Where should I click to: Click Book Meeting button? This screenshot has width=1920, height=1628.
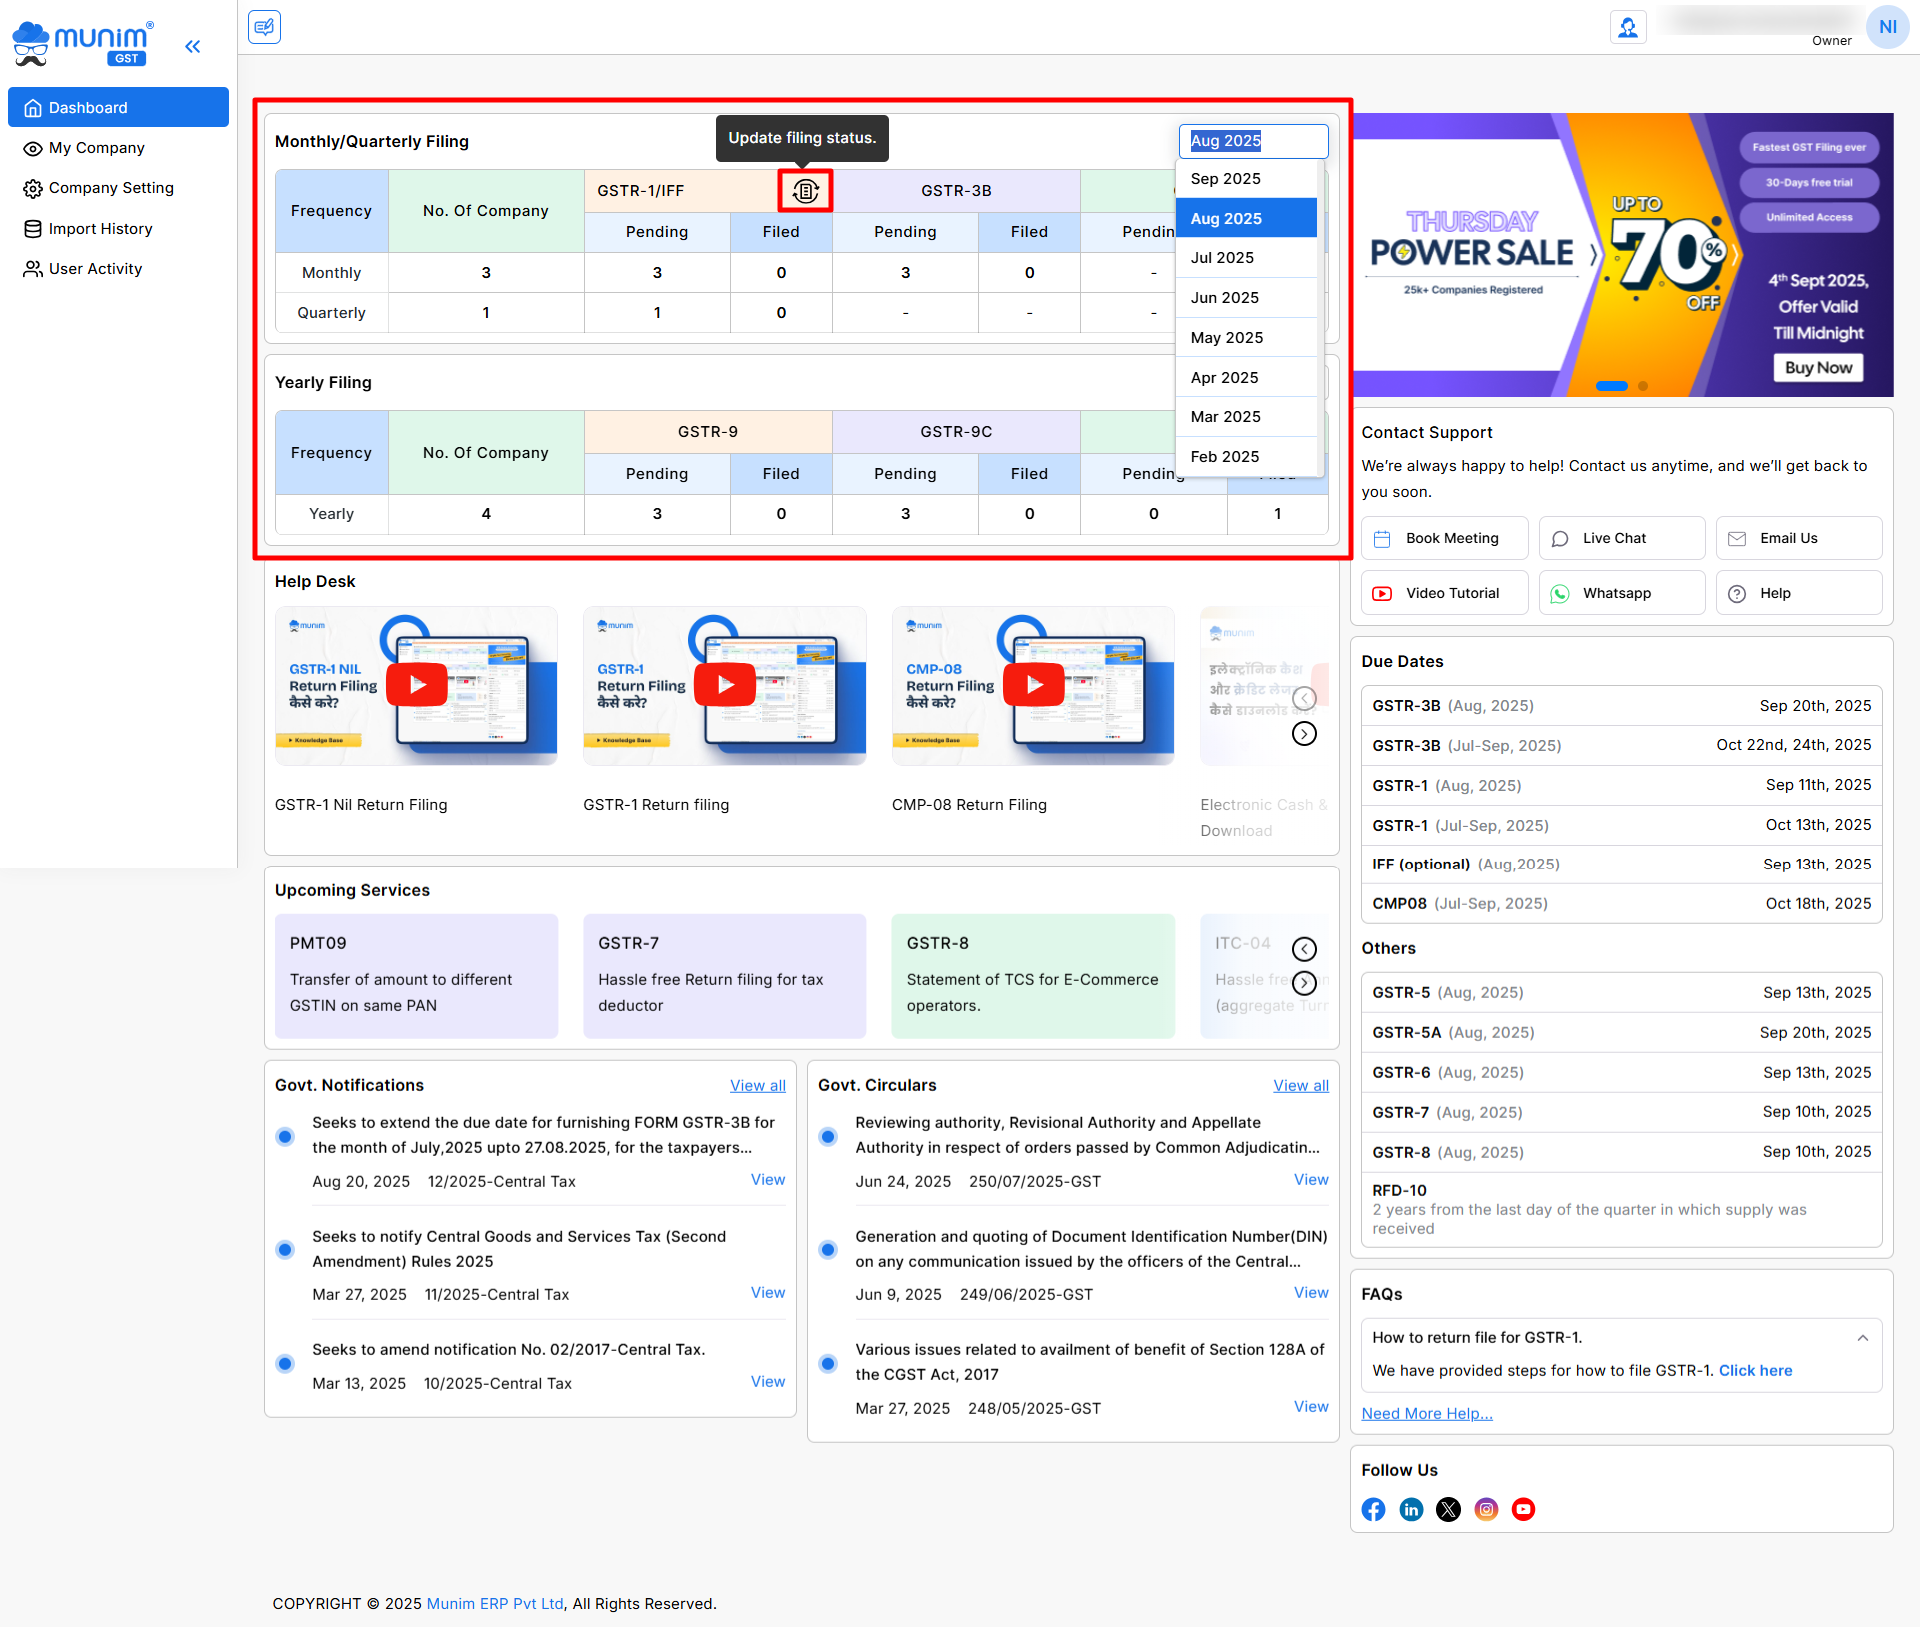[1444, 538]
